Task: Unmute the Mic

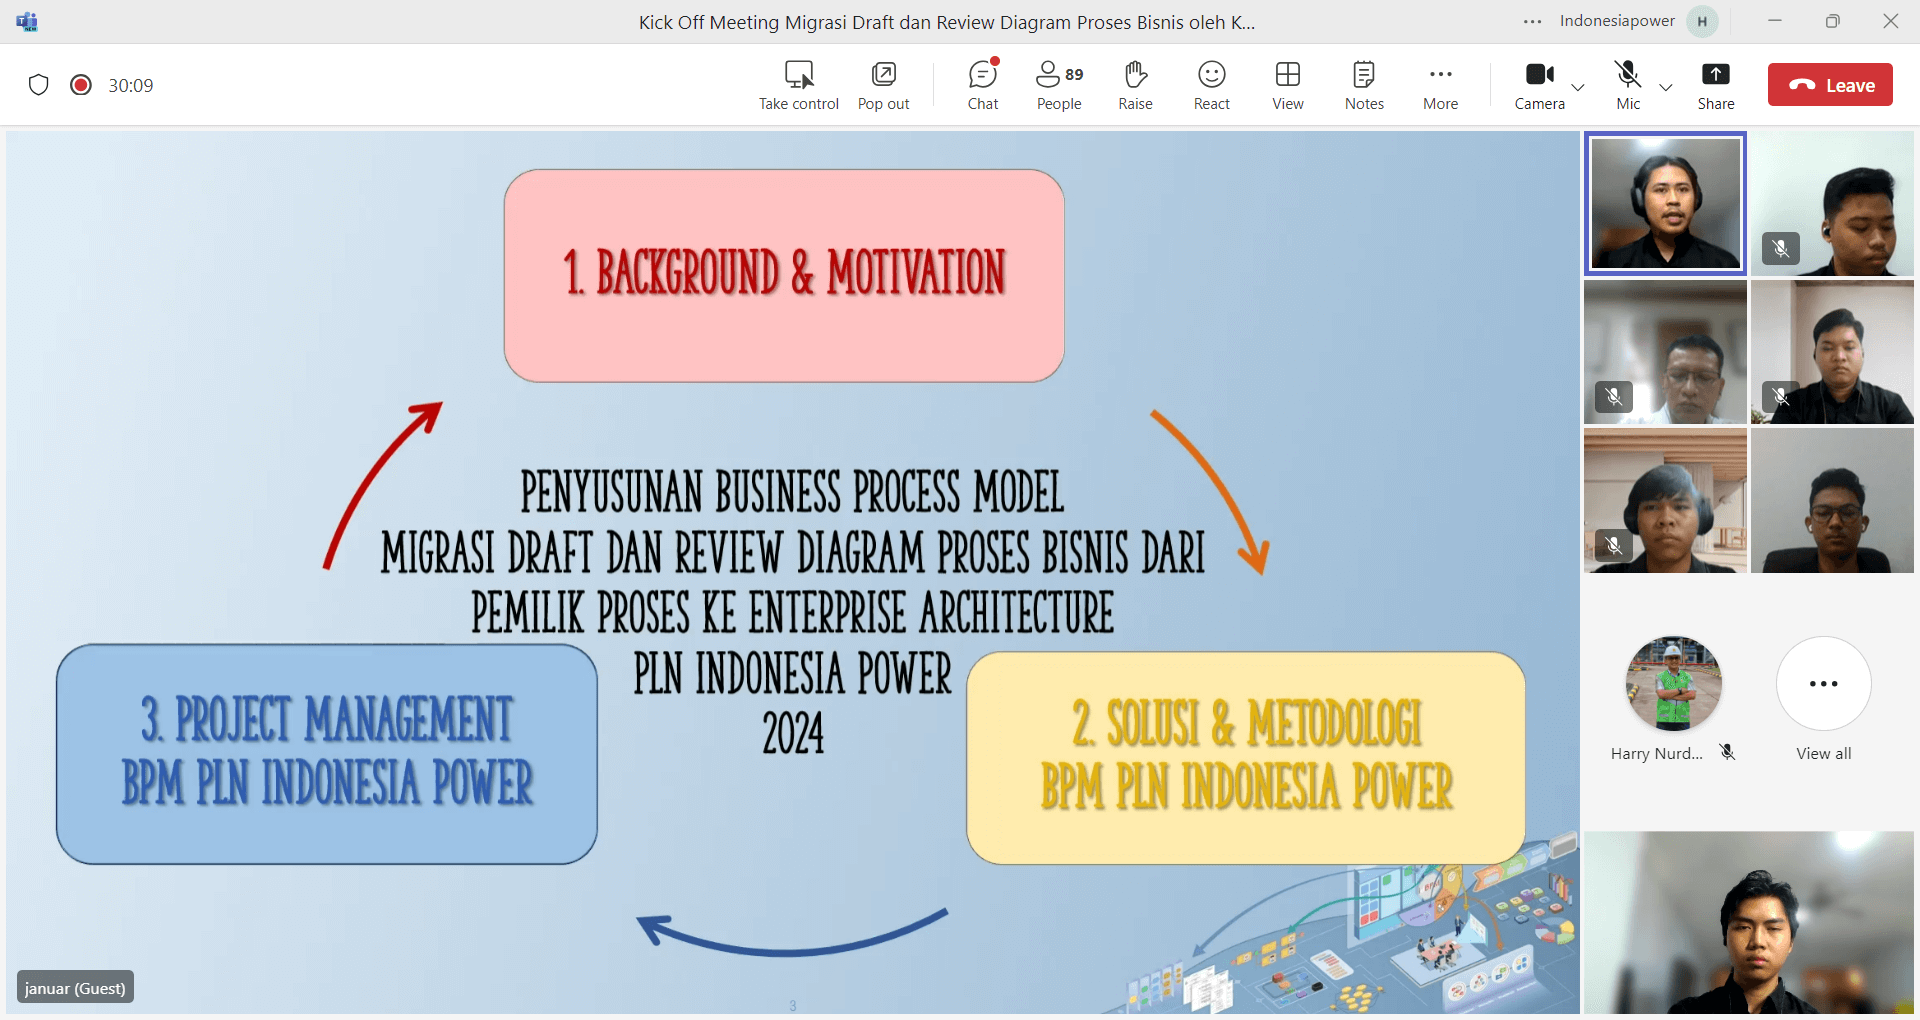Action: [x=1627, y=85]
